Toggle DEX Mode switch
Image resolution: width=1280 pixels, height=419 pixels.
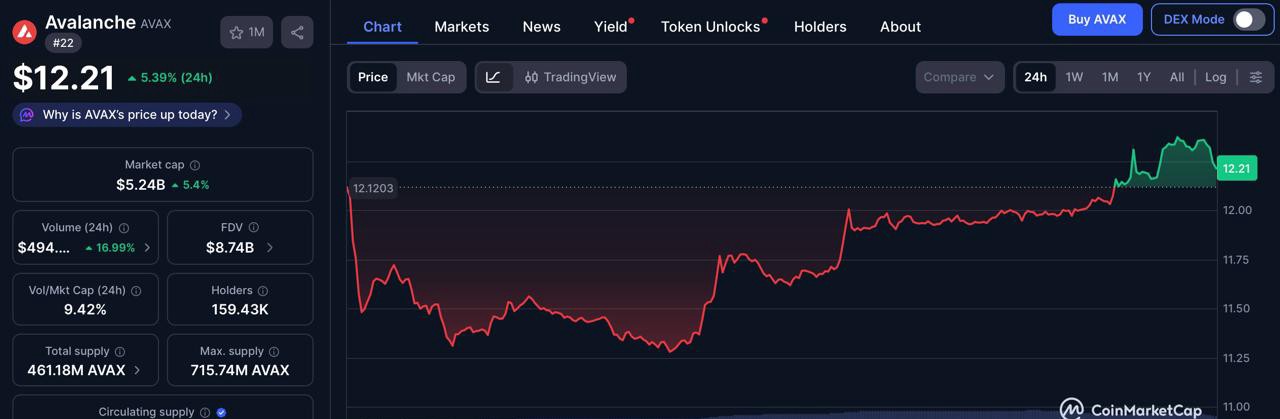tap(1248, 19)
